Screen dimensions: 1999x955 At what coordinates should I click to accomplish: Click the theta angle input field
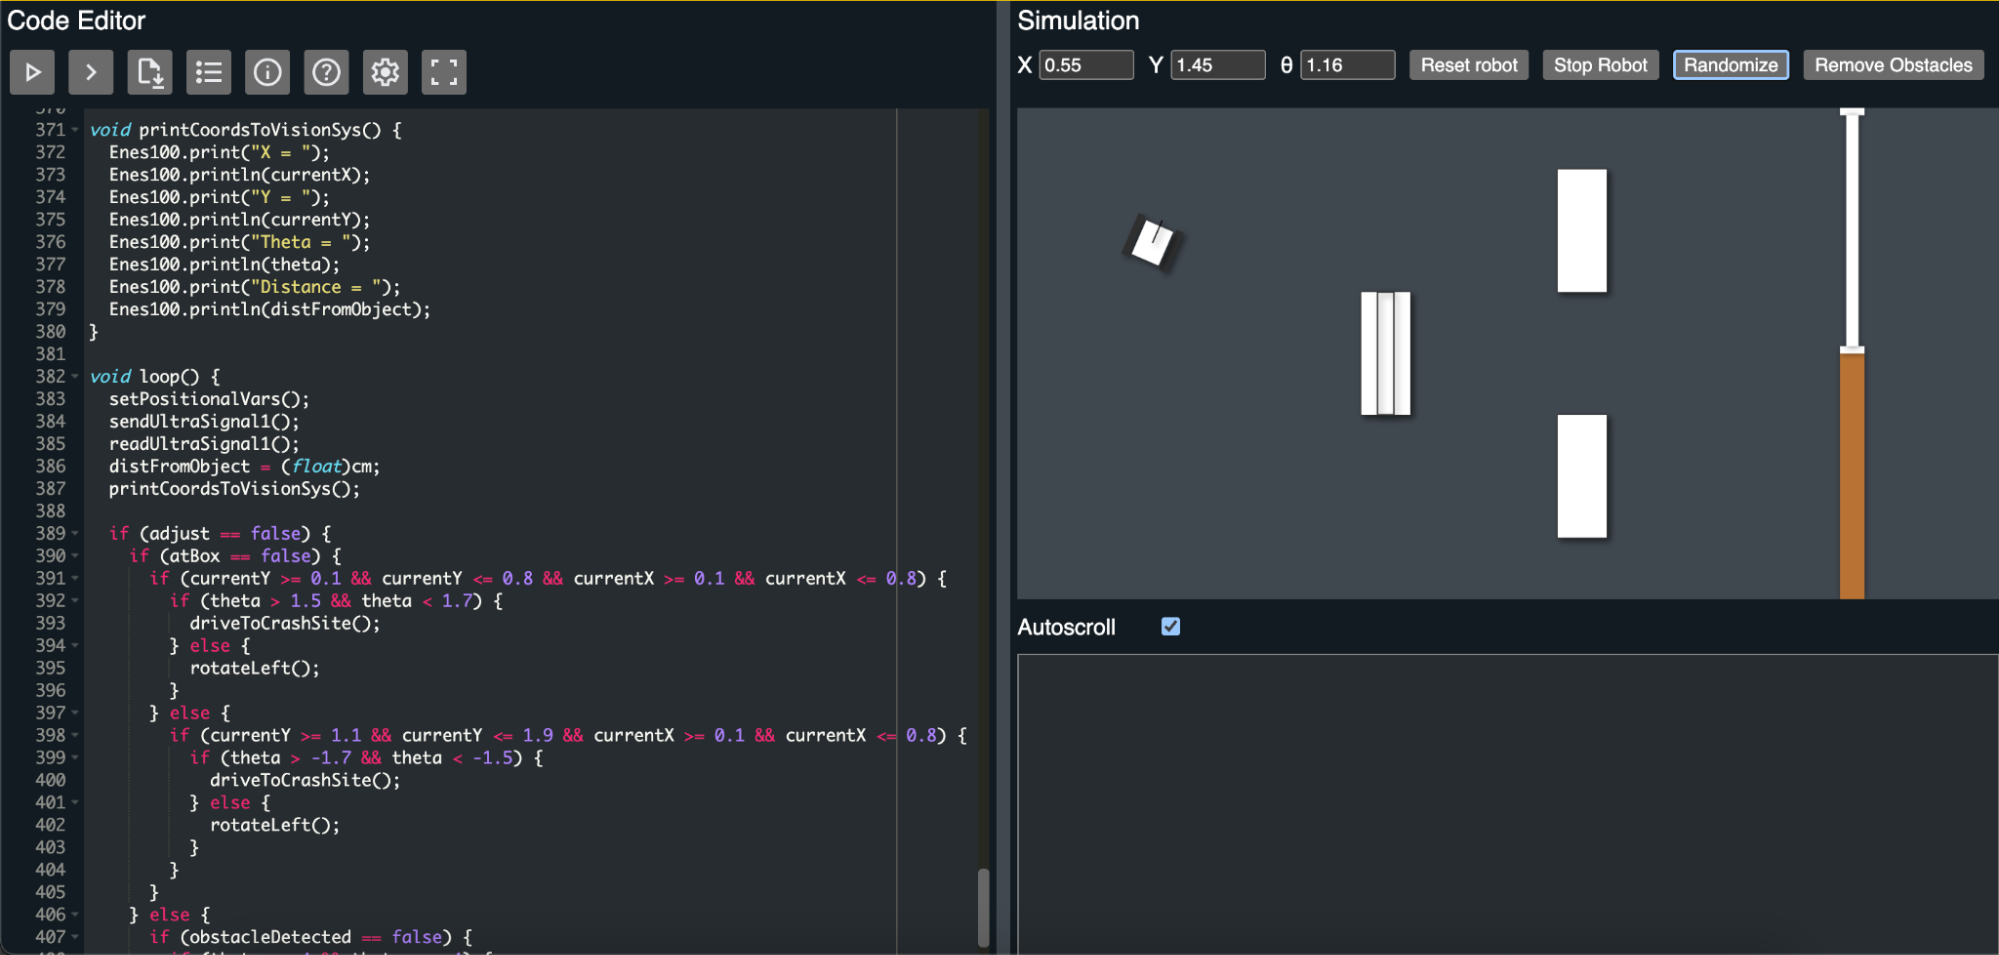(x=1347, y=65)
